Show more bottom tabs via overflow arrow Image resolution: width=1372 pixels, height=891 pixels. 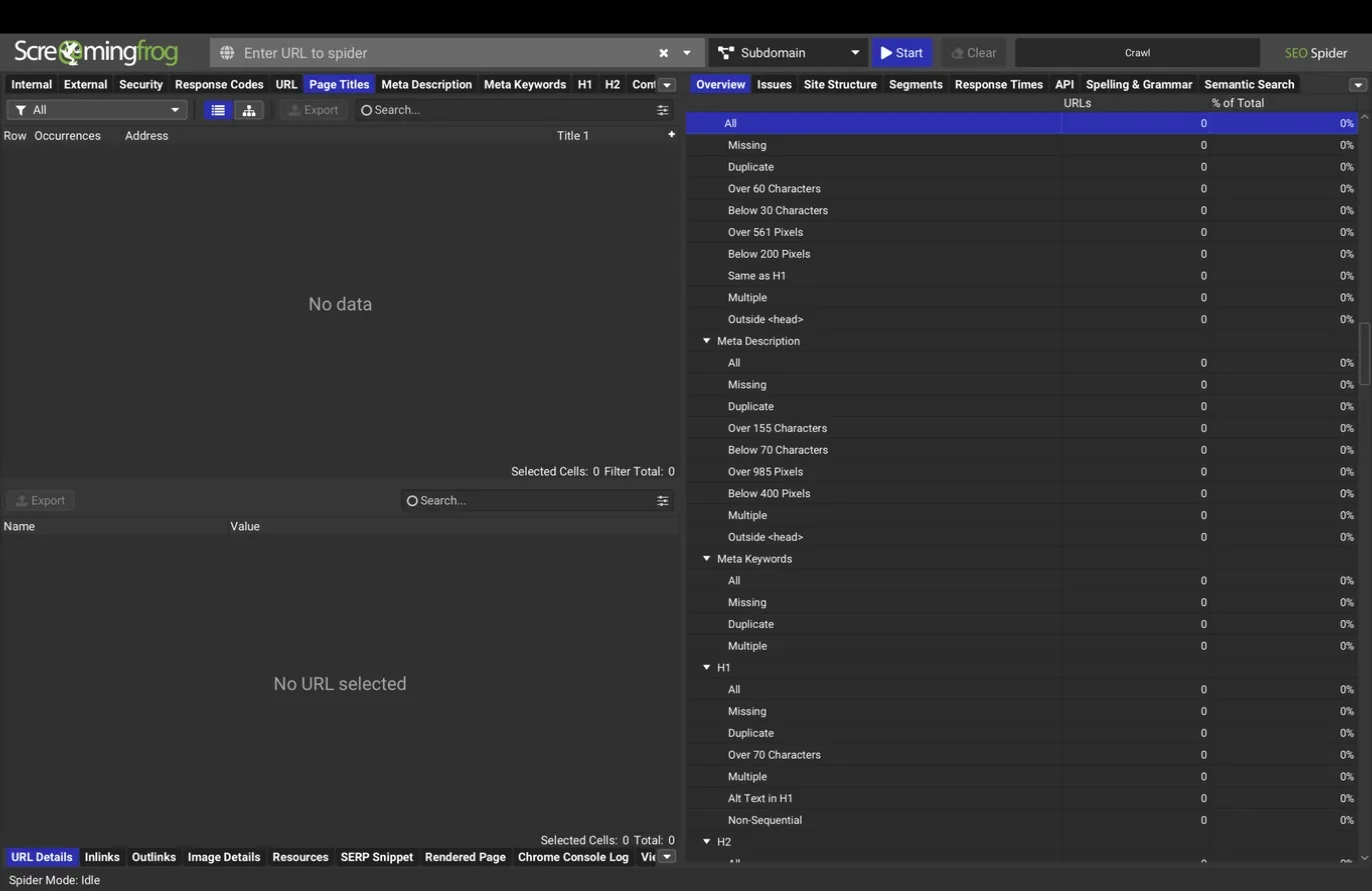(667, 857)
